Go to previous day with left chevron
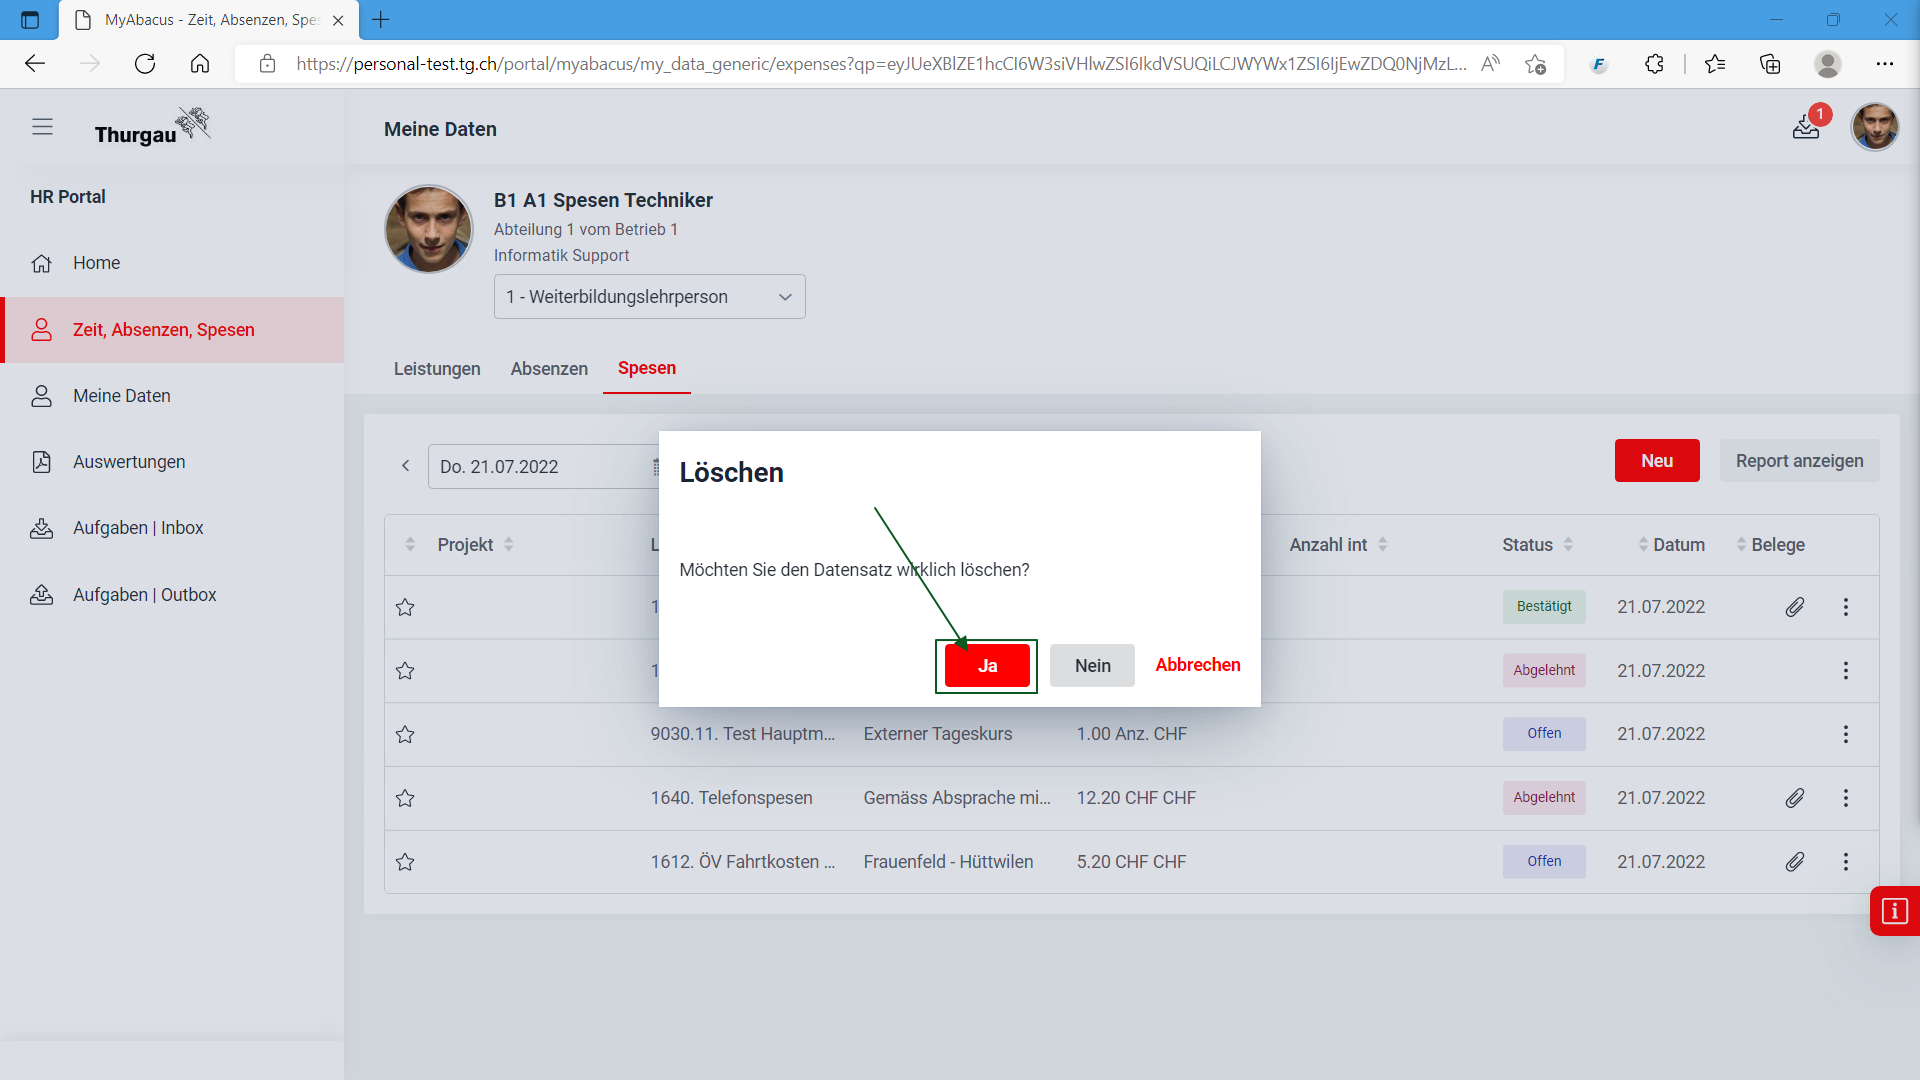 point(406,466)
